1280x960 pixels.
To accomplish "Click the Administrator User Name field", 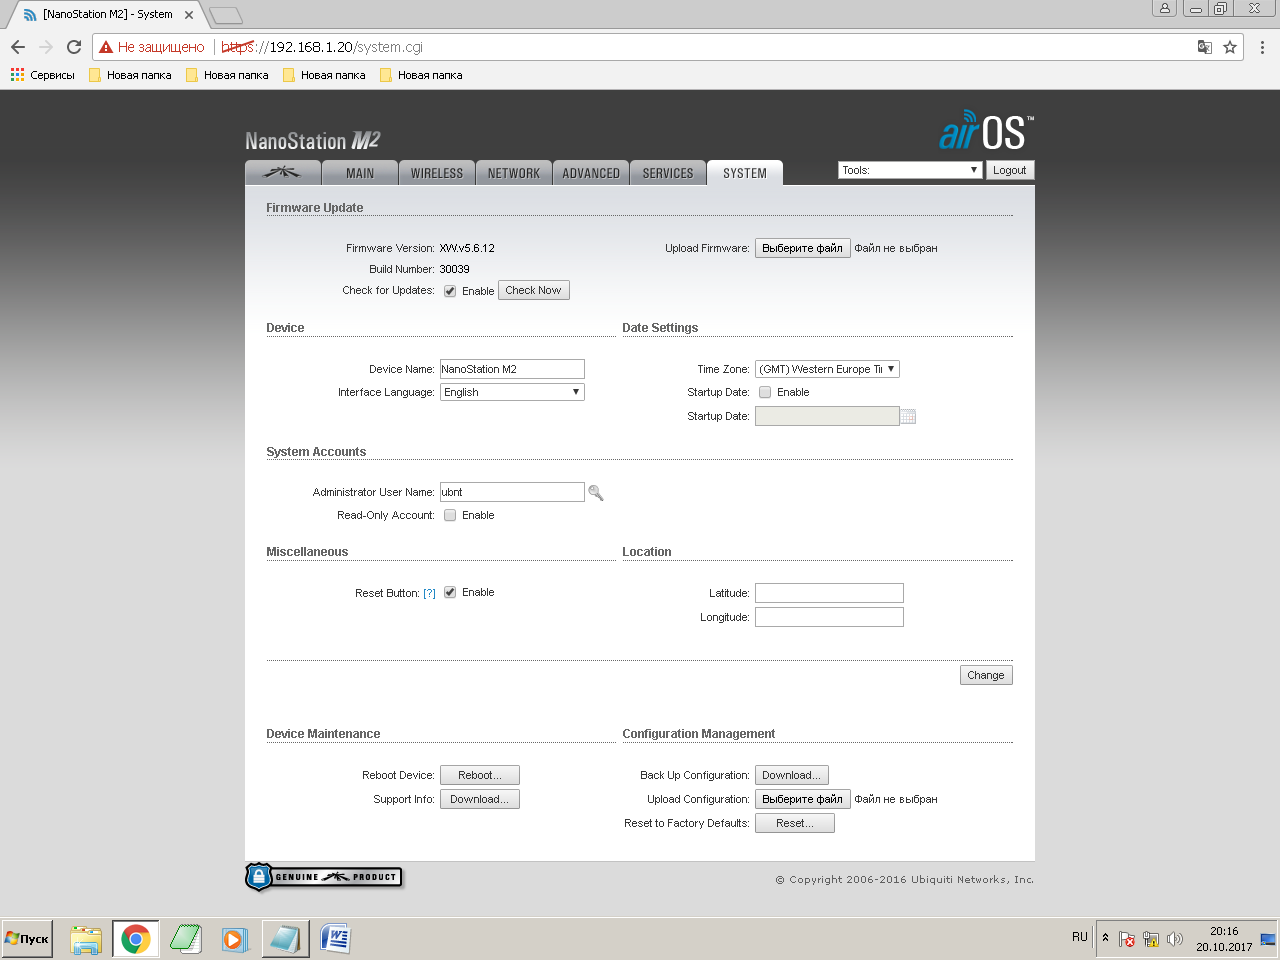I will (512, 492).
